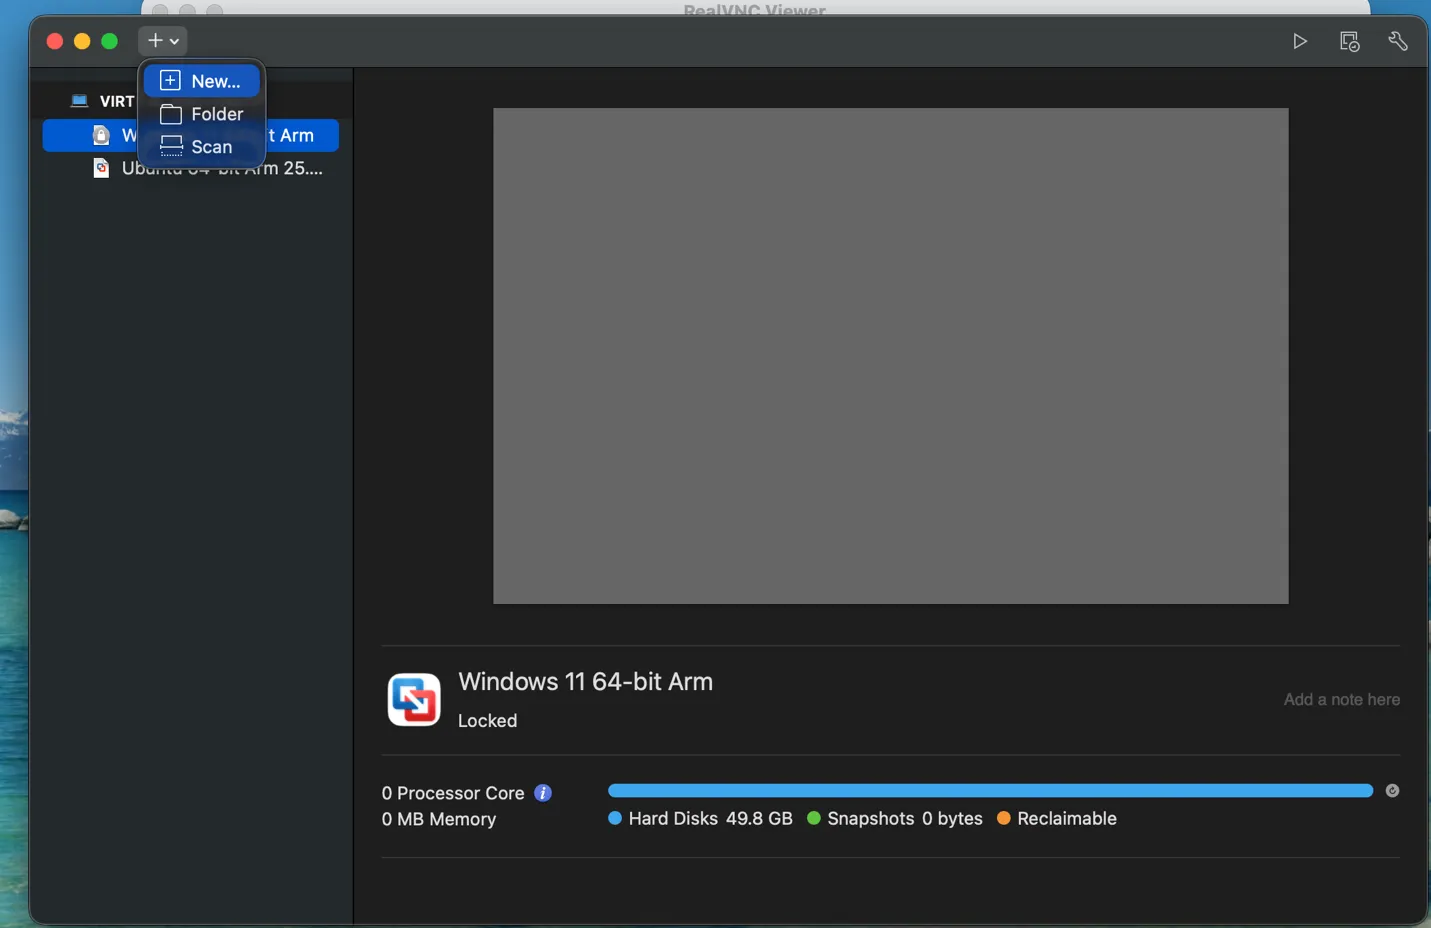Click the 0 MB Memory text

pos(439,819)
